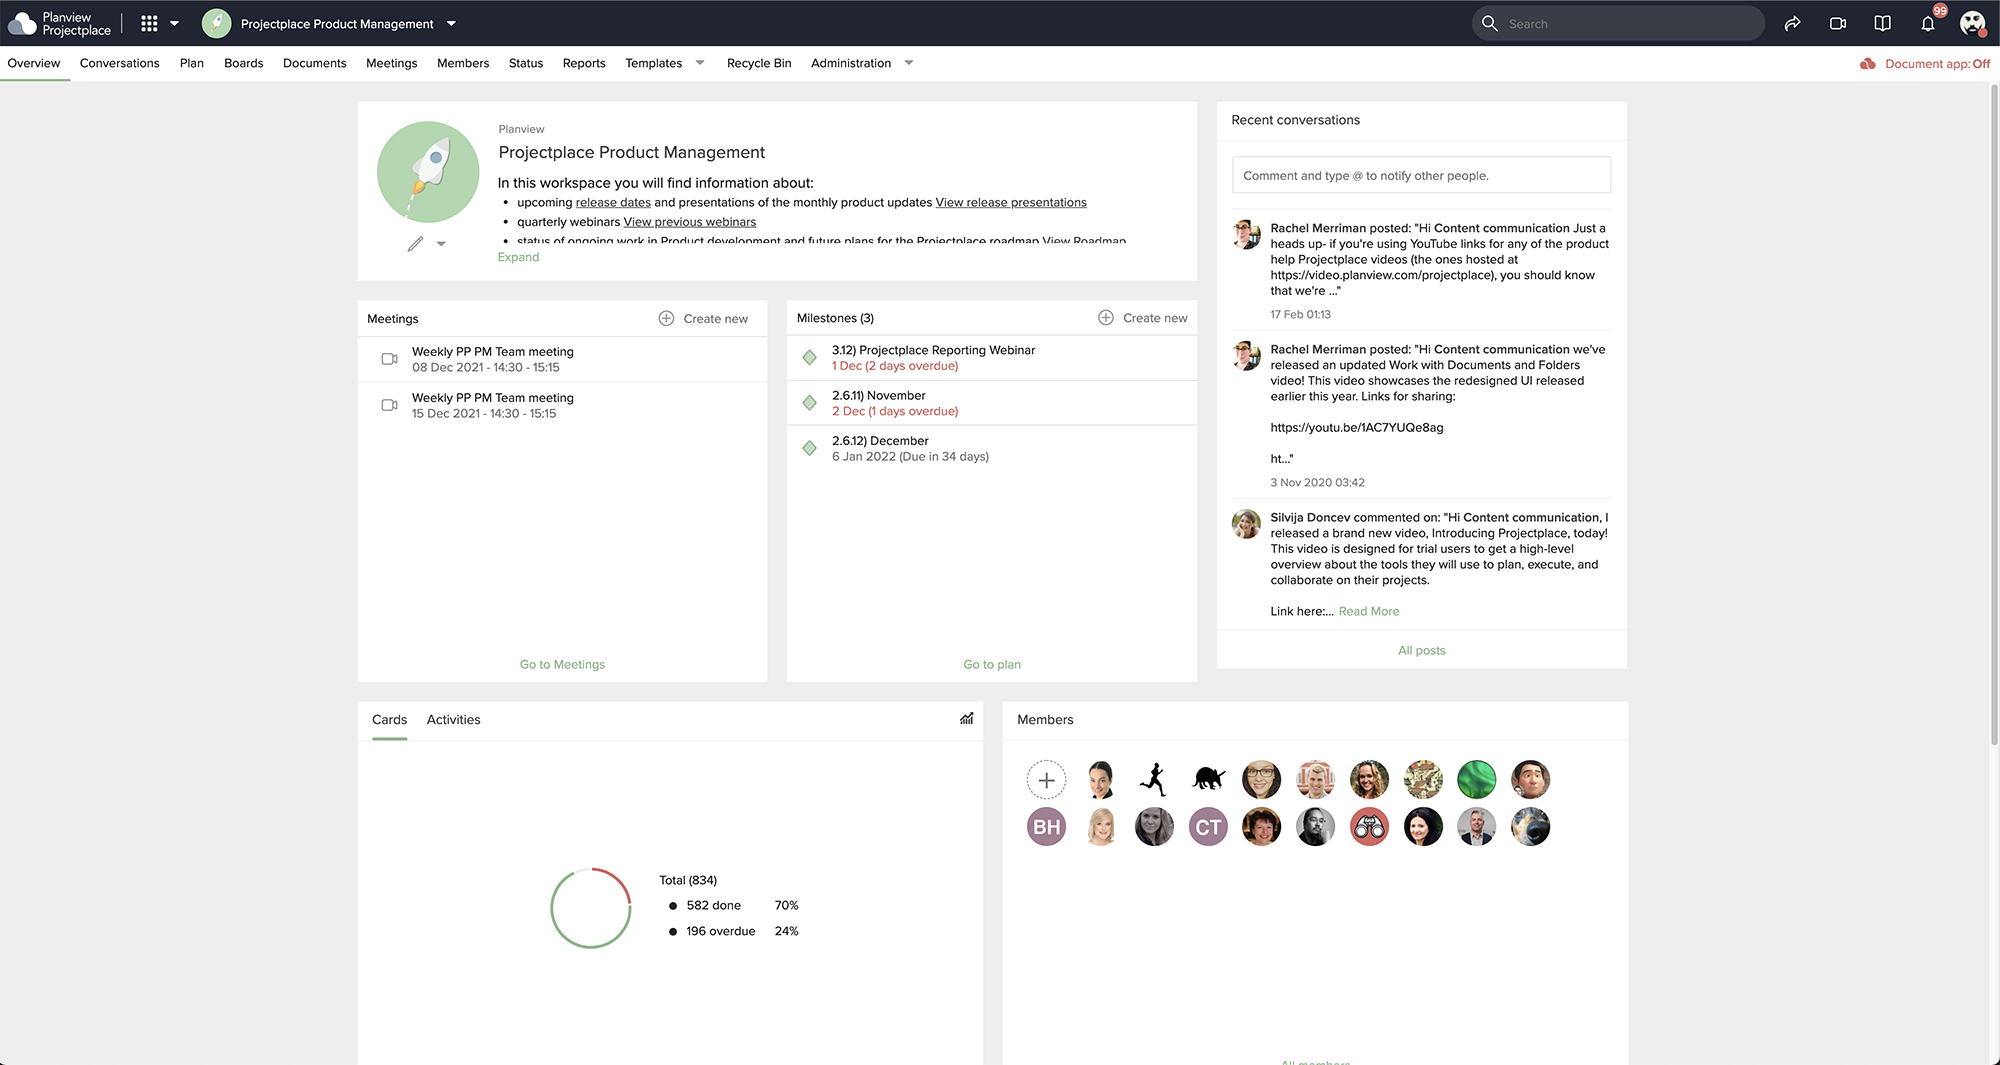The image size is (2000, 1065).
Task: Open the cards chart statistics icon
Action: coord(967,718)
